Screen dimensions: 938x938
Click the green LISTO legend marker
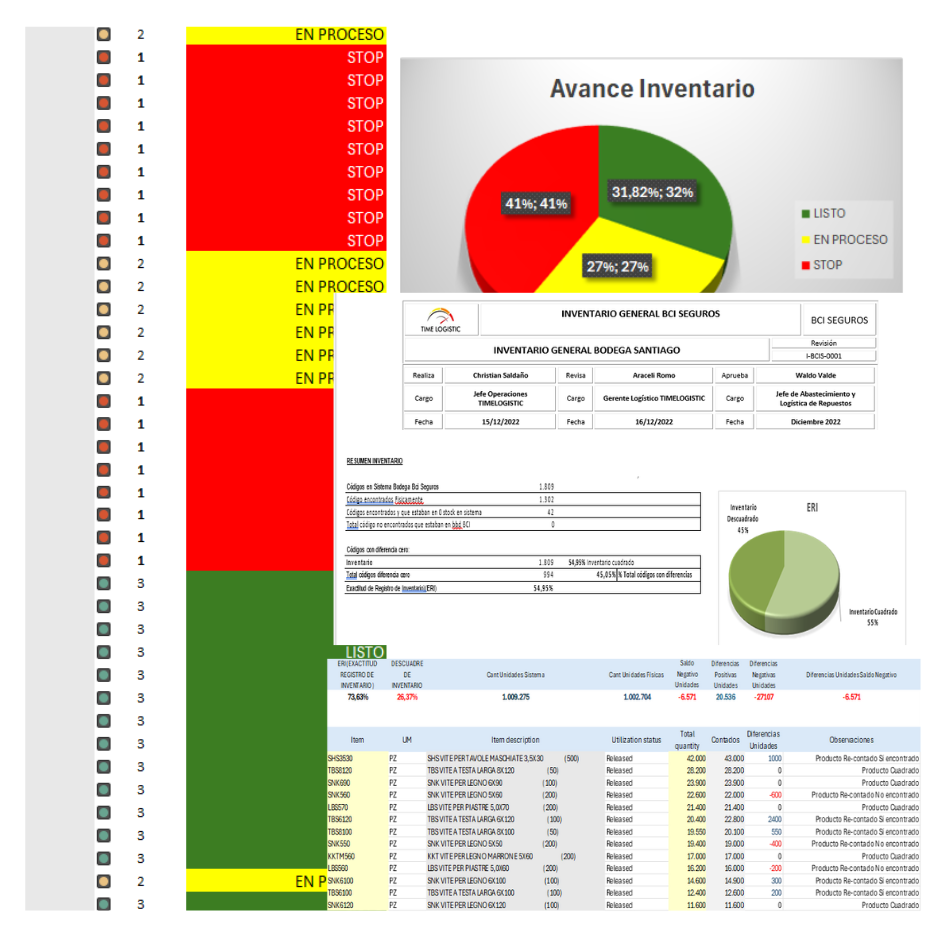pos(805,213)
